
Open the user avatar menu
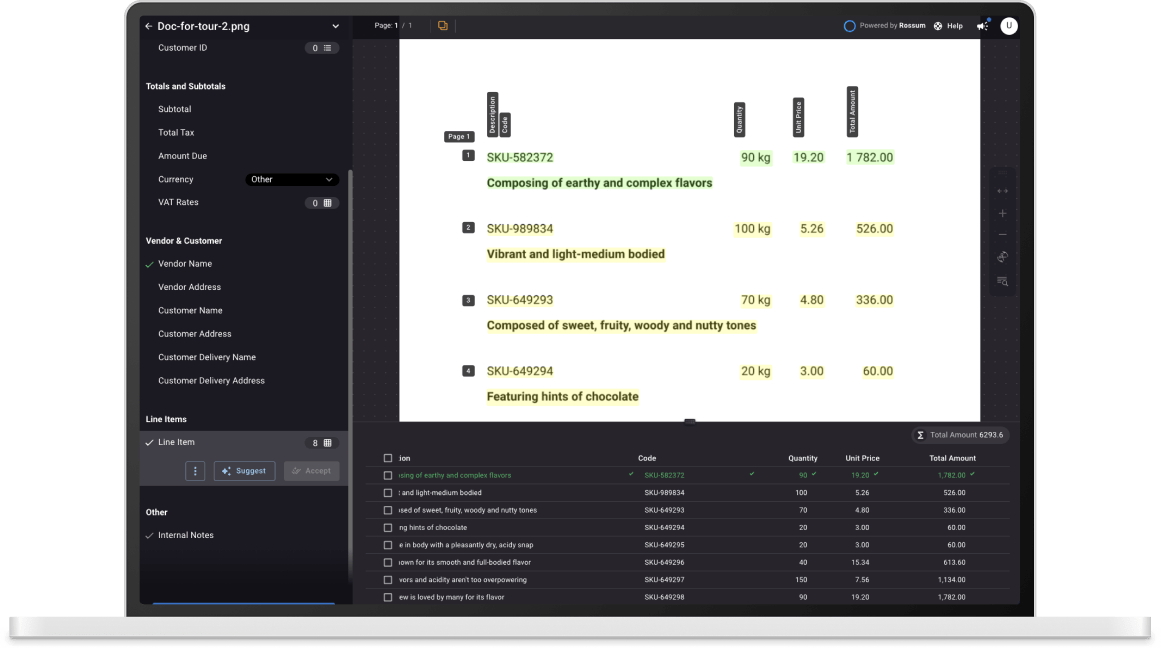tap(1009, 26)
